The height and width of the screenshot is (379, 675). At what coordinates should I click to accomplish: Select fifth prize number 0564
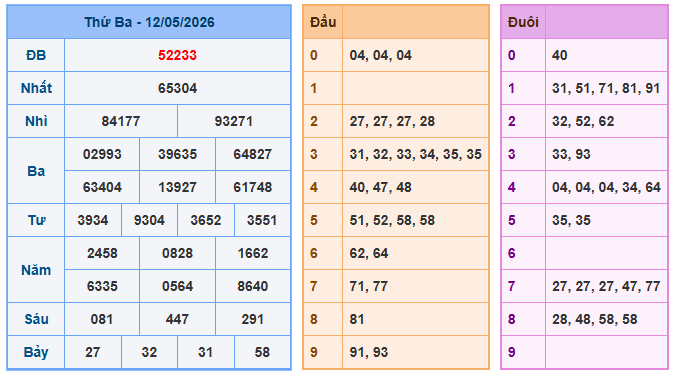[177, 286]
